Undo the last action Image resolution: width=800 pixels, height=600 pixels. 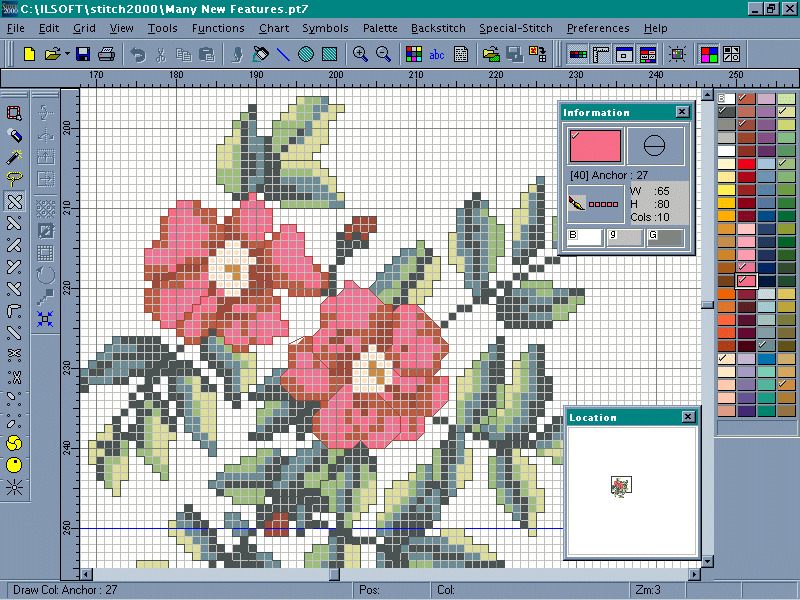click(138, 54)
